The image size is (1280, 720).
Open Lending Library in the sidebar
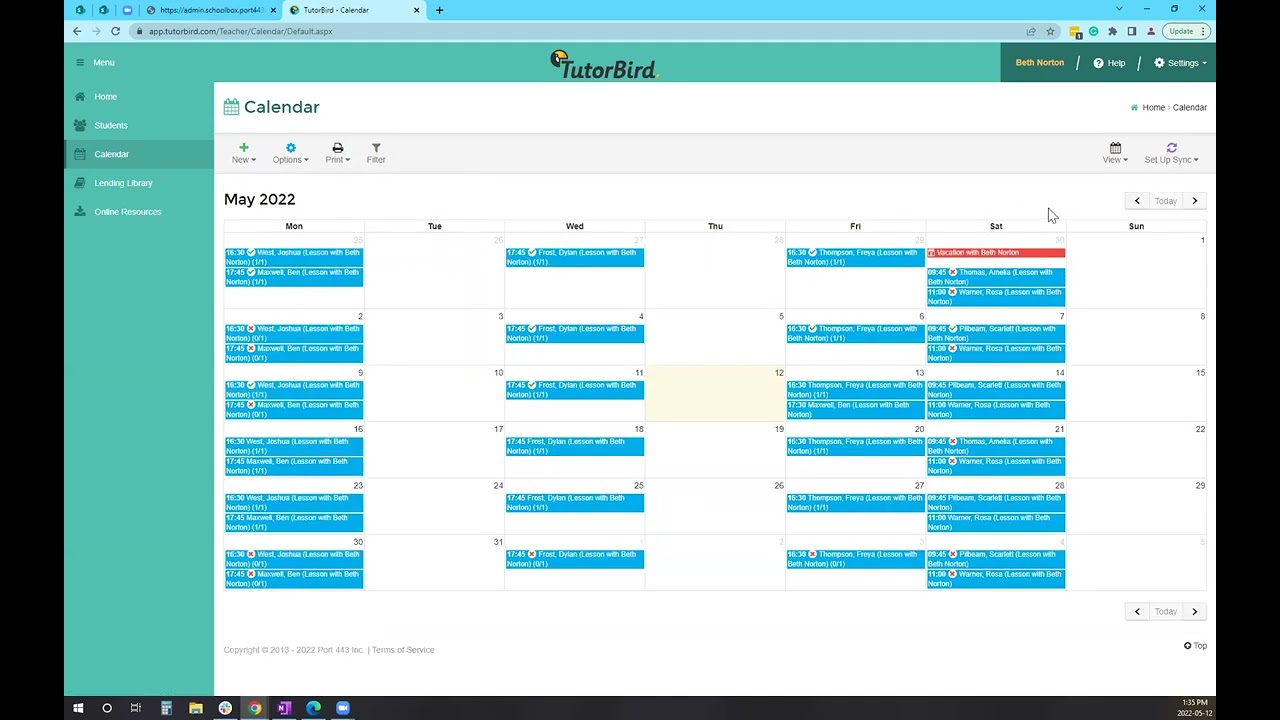point(123,183)
